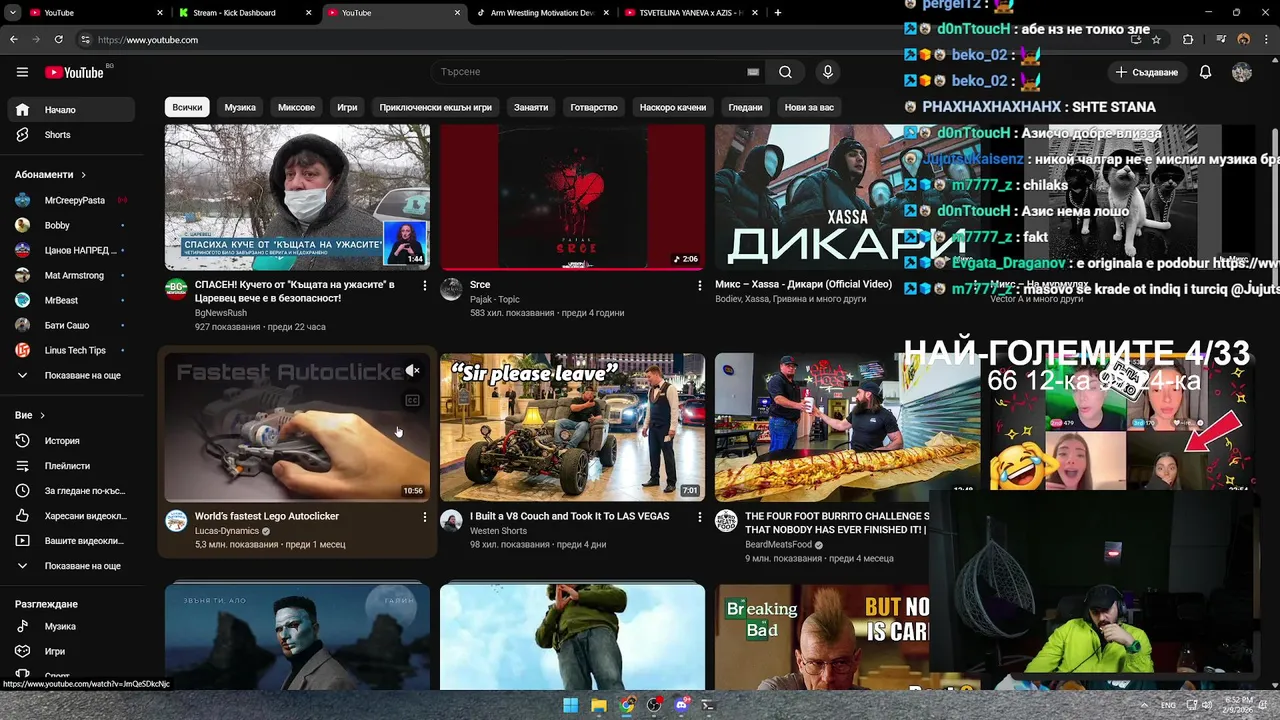Open more options for V8 Couch video
The width and height of the screenshot is (1280, 720).
click(699, 517)
